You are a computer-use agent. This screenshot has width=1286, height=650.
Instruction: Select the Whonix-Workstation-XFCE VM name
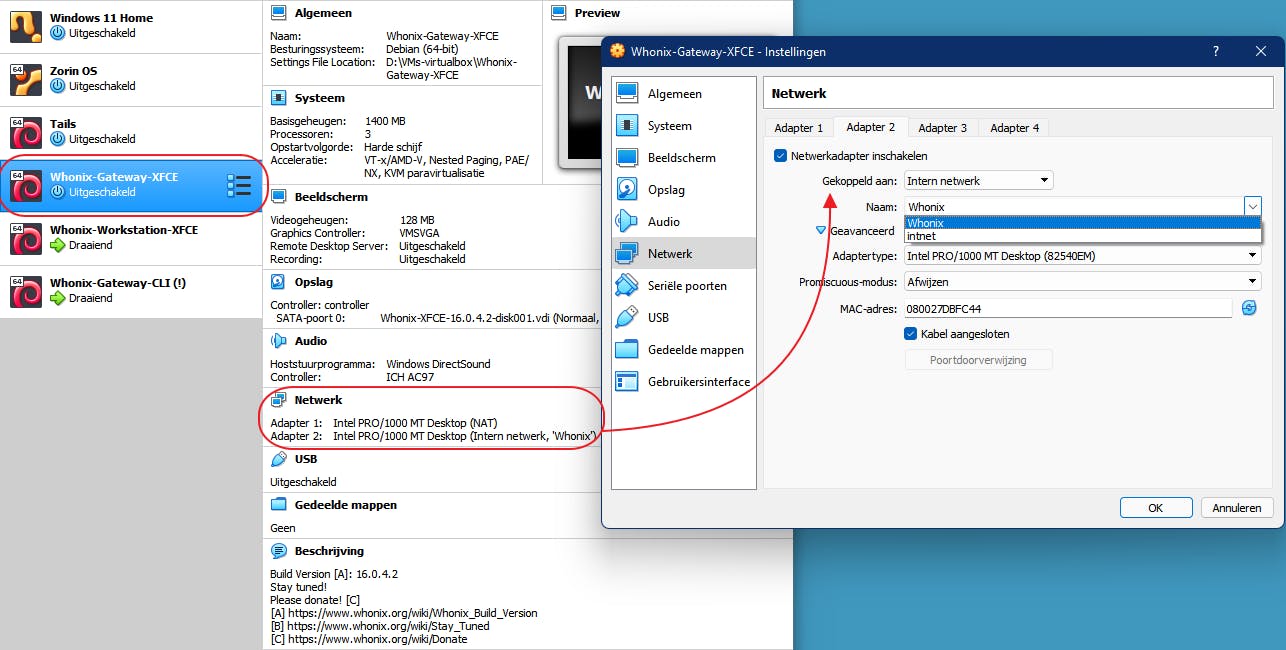pos(124,230)
